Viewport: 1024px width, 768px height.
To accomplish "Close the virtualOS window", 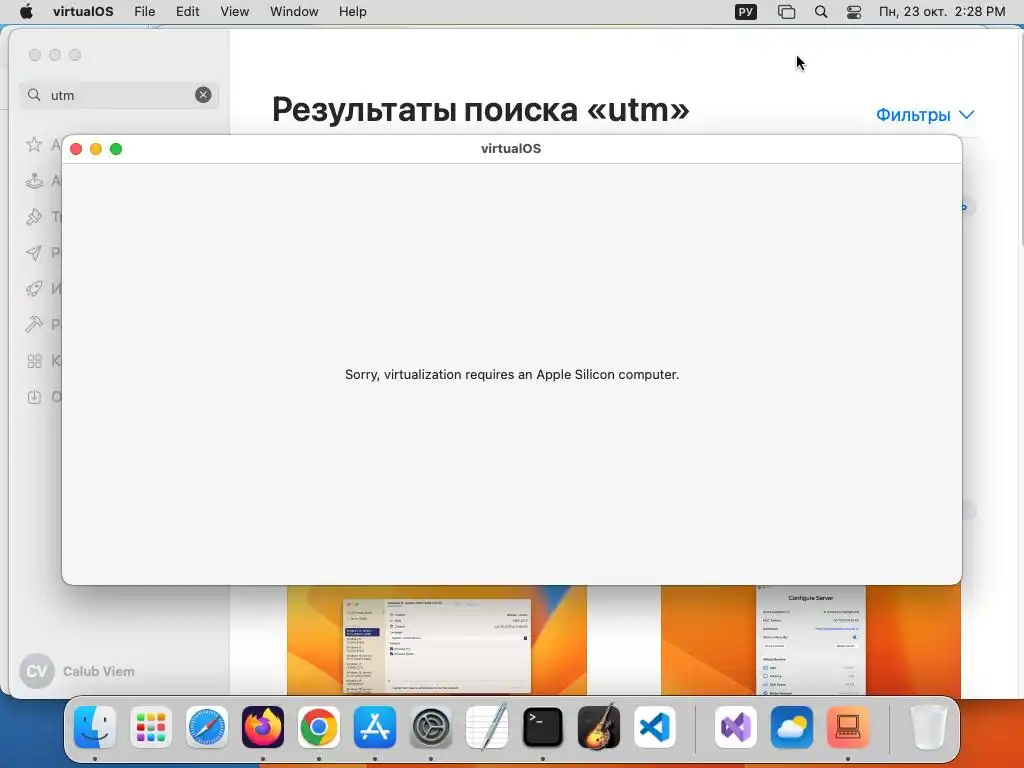I will tap(76, 149).
